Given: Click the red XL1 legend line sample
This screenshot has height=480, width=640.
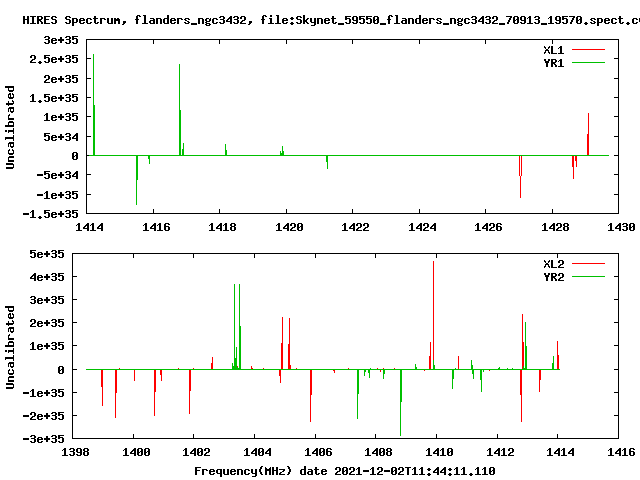Looking at the screenshot, I should pos(588,50).
